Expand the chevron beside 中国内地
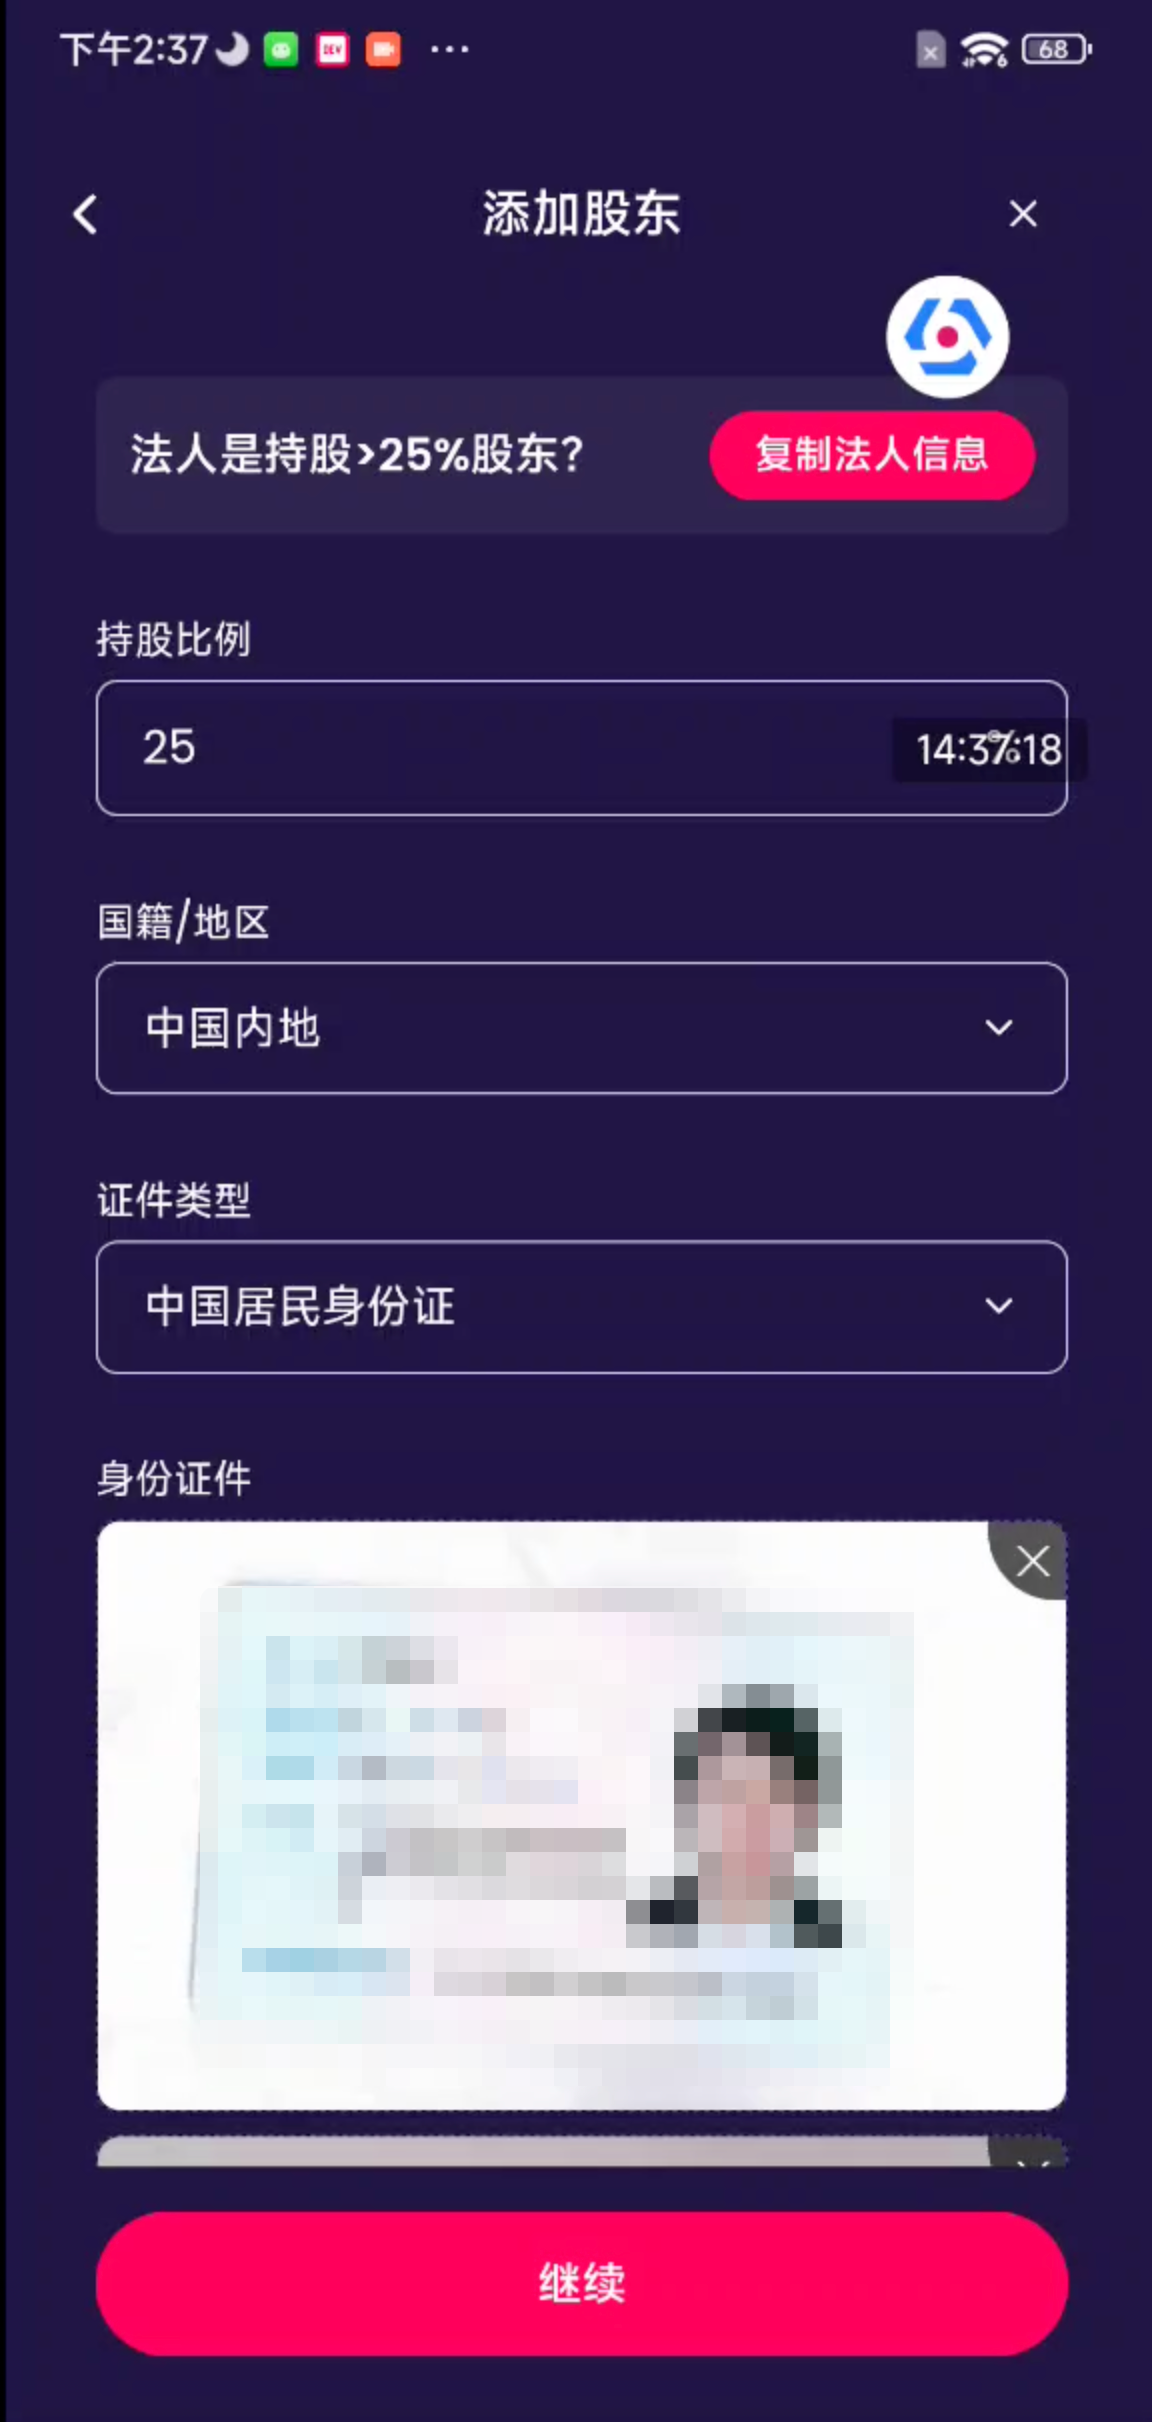1152x2422 pixels. pos(999,1028)
